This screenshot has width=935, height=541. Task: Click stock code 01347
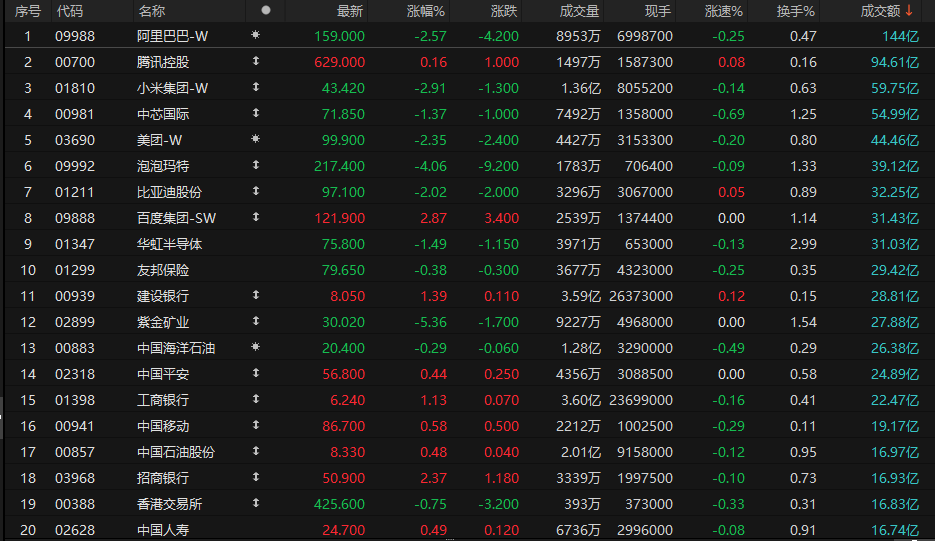point(75,244)
